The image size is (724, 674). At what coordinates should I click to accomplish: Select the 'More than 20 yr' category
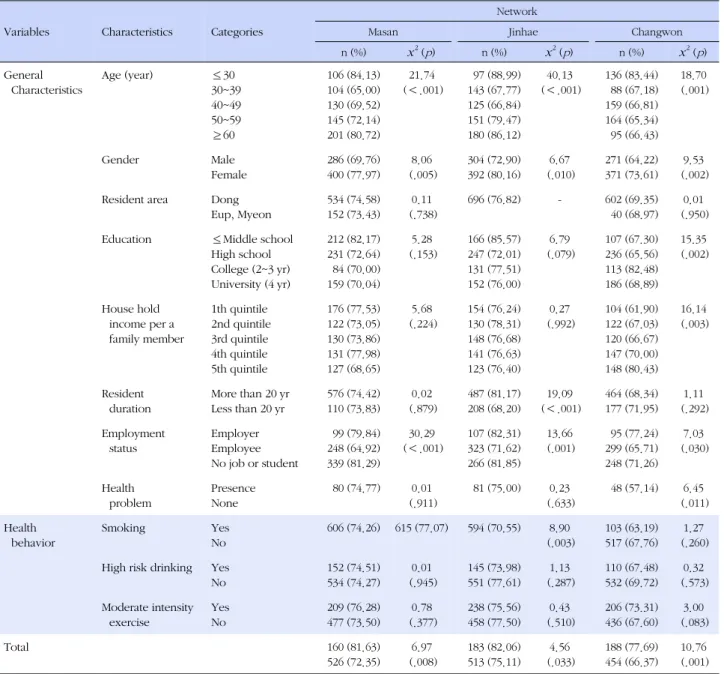pyautogui.click(x=250, y=394)
